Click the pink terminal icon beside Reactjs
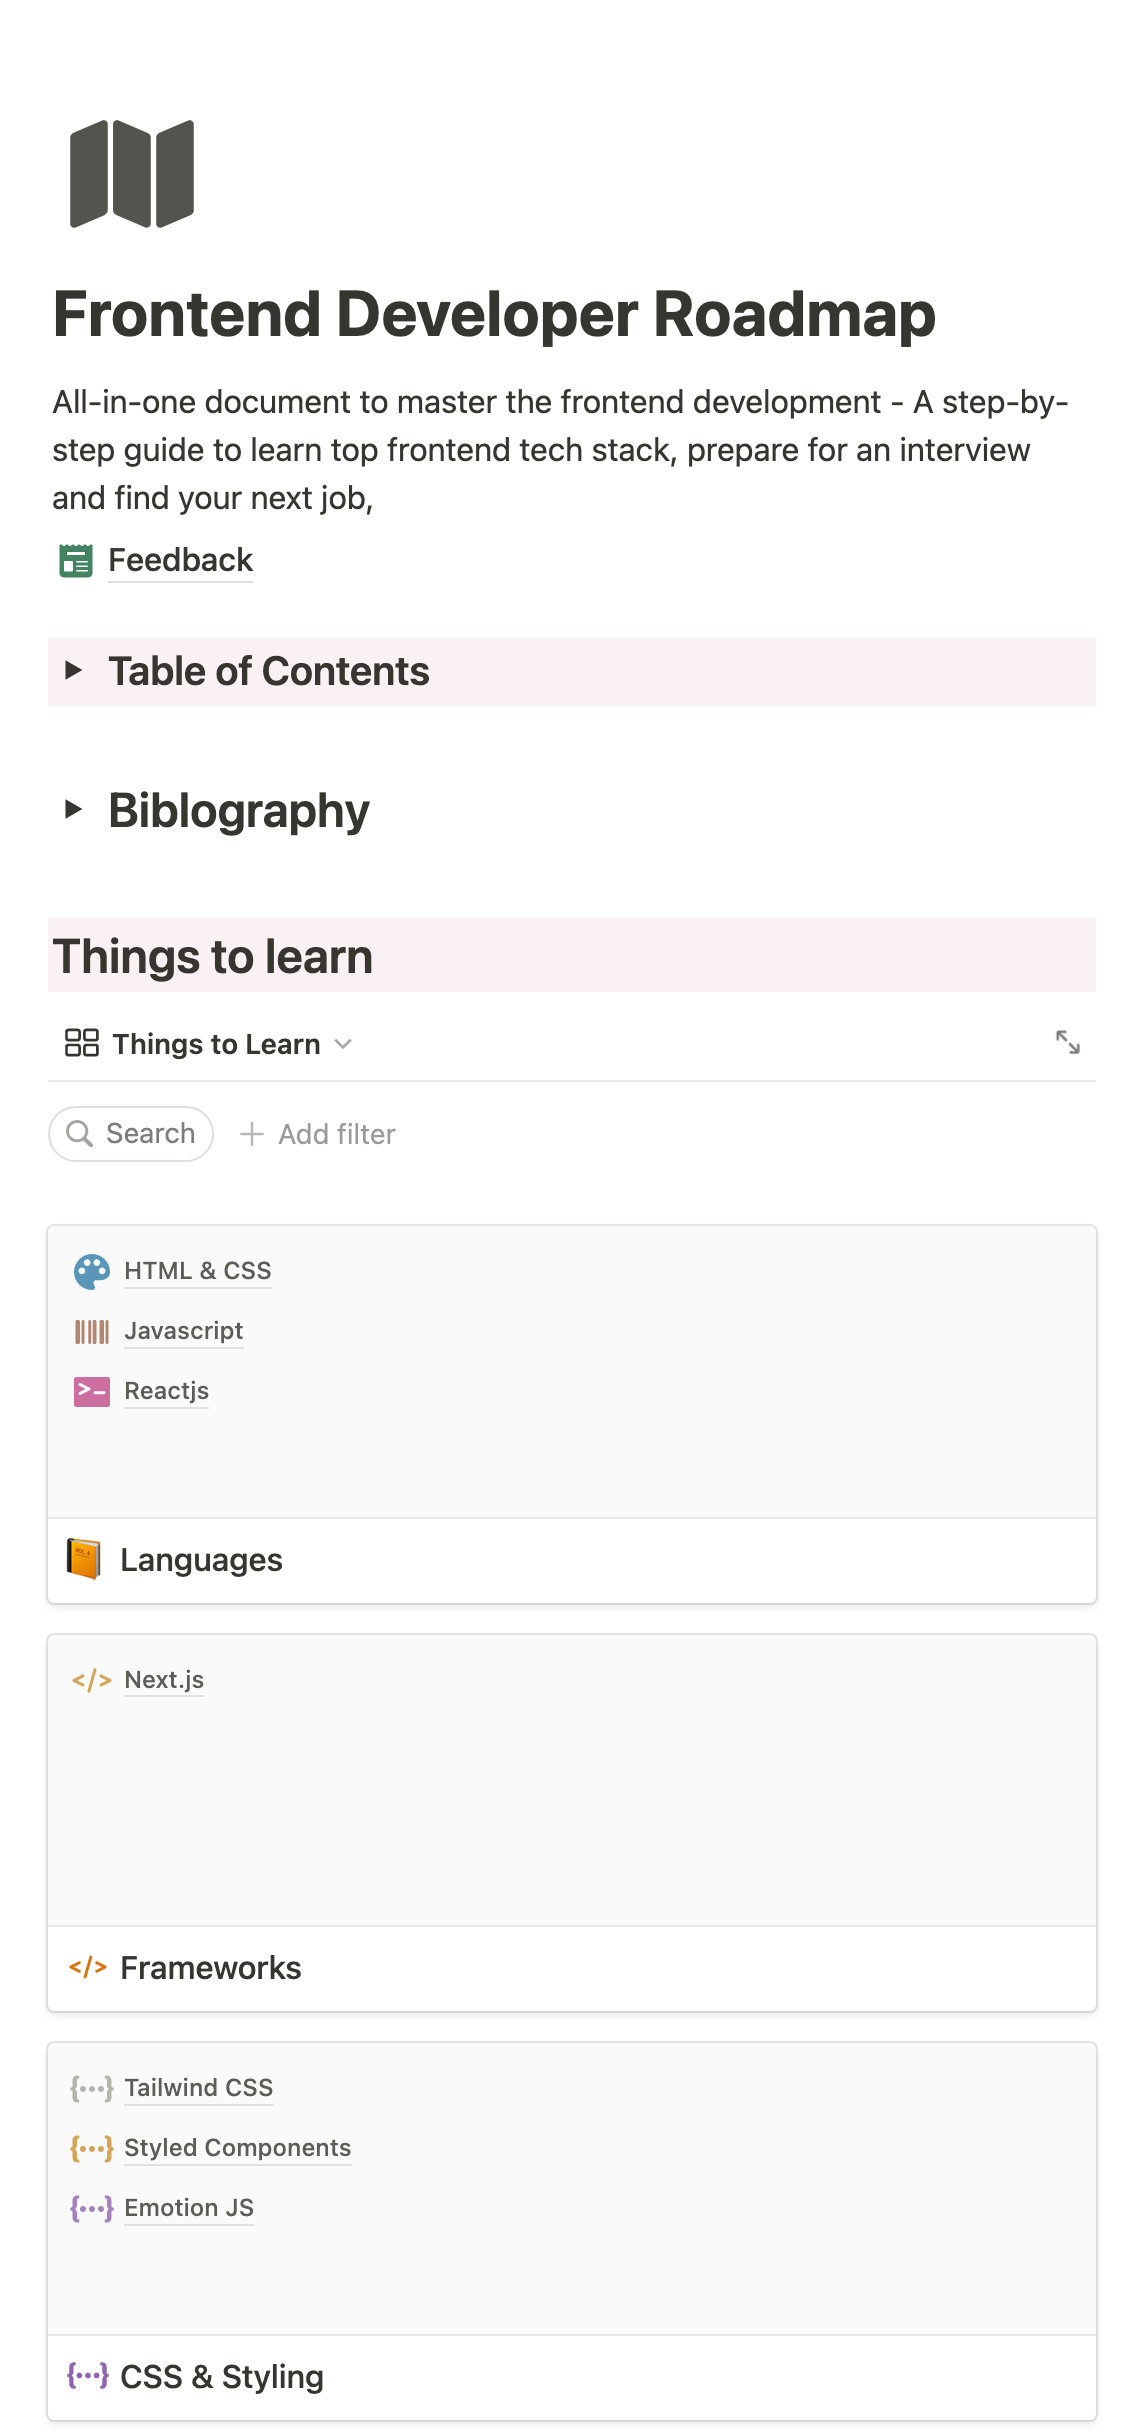This screenshot has width=1125, height=2436. [91, 1391]
